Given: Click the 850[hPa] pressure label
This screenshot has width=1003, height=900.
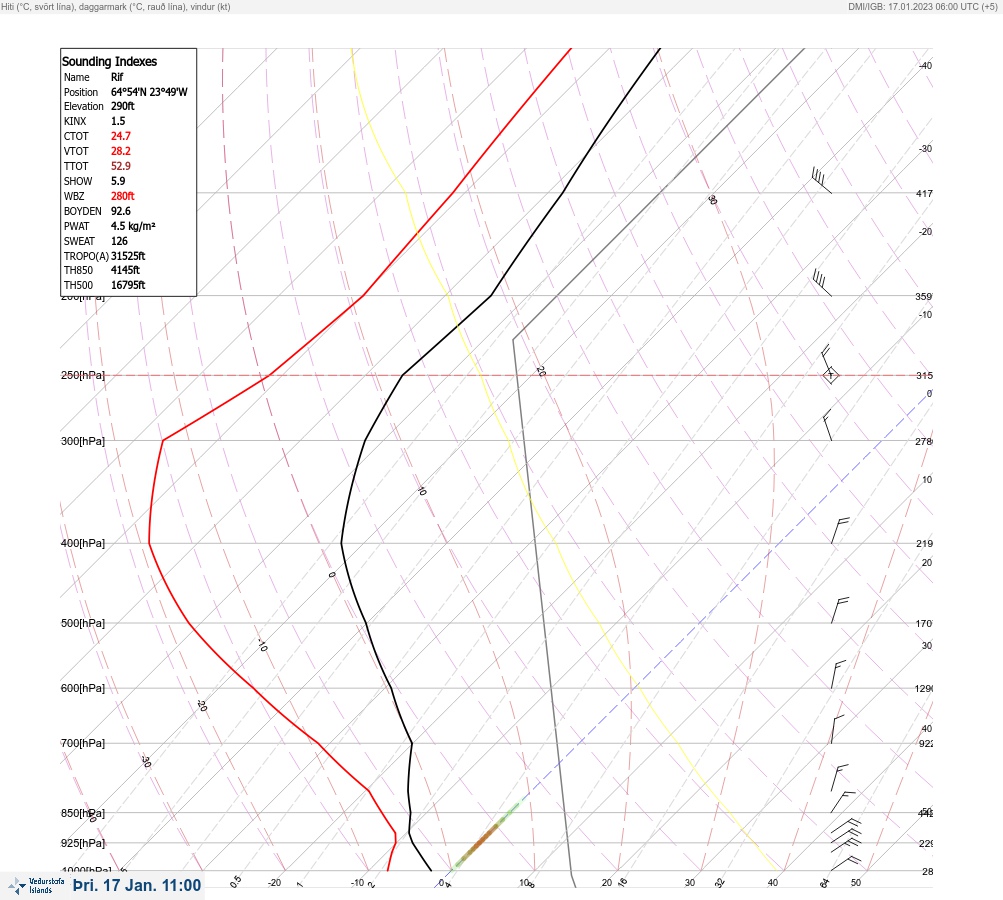Looking at the screenshot, I should click(83, 813).
